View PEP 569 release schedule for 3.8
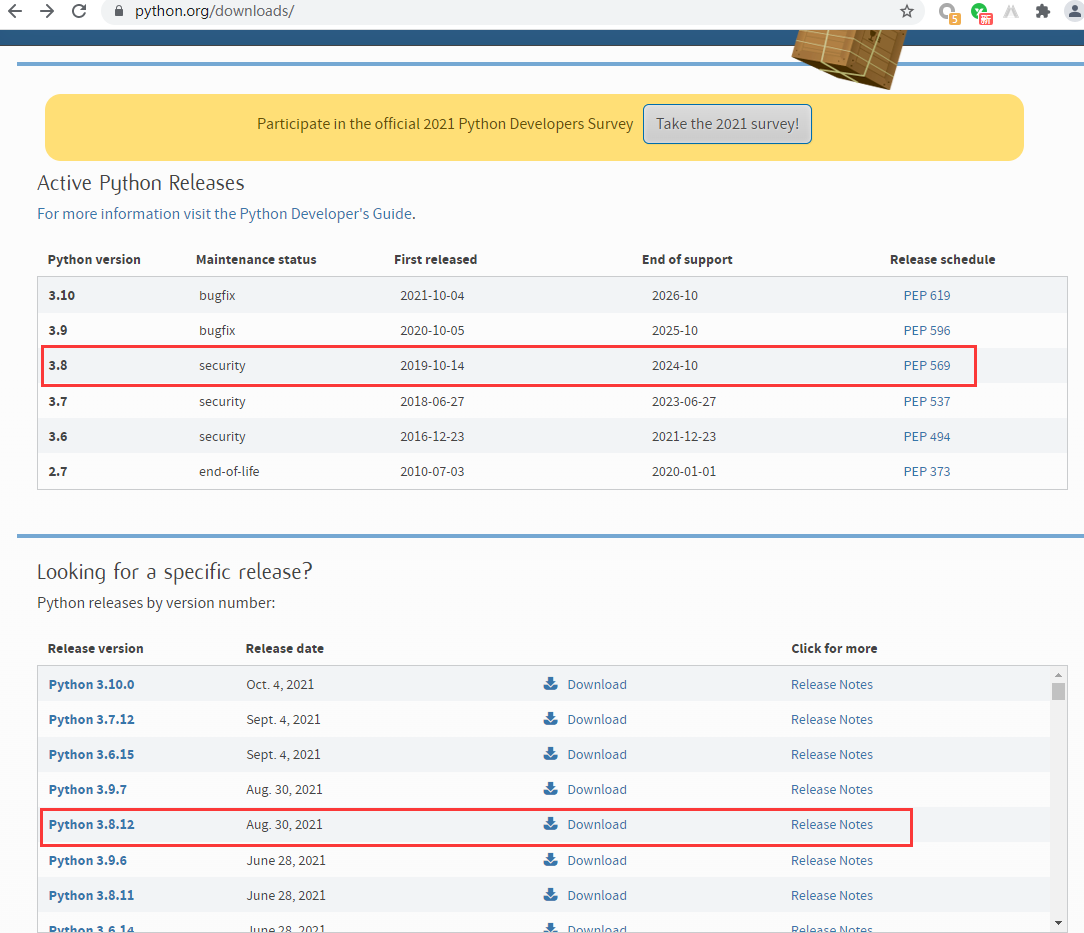Image resolution: width=1084 pixels, height=933 pixels. coord(927,365)
